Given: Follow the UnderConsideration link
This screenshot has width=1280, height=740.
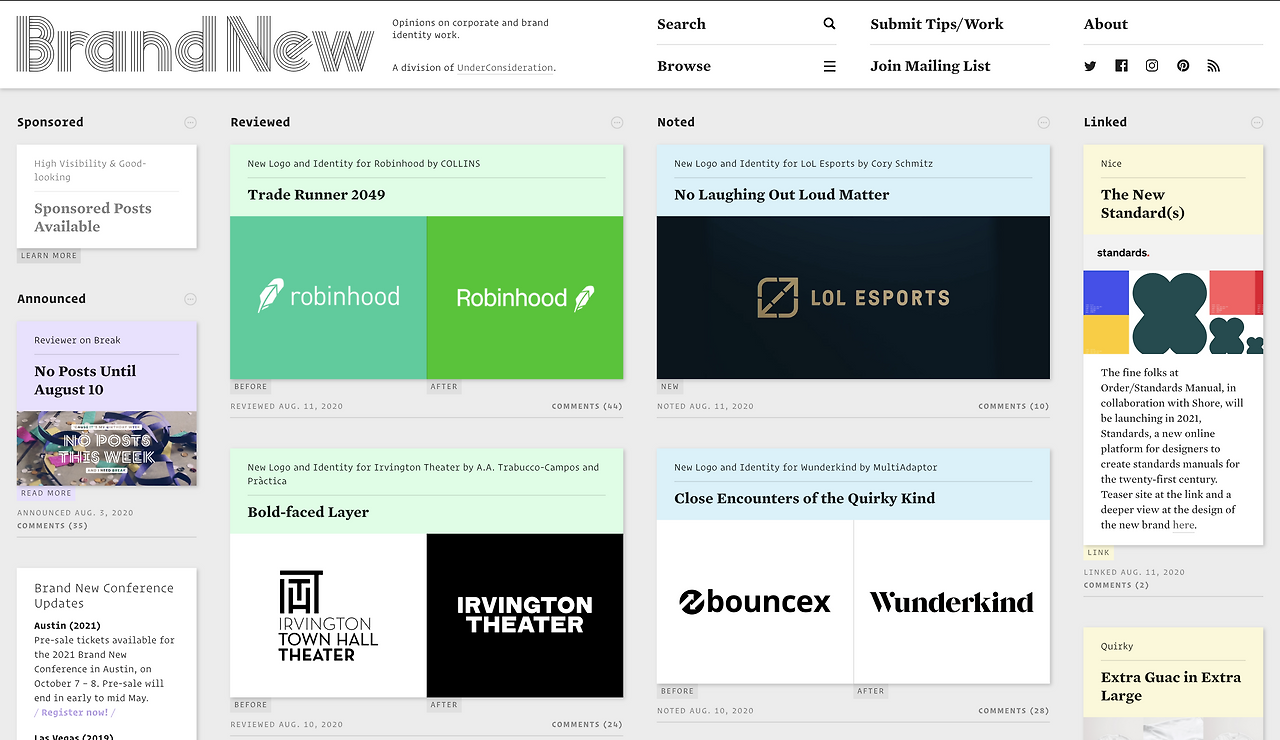Looking at the screenshot, I should click(x=505, y=68).
